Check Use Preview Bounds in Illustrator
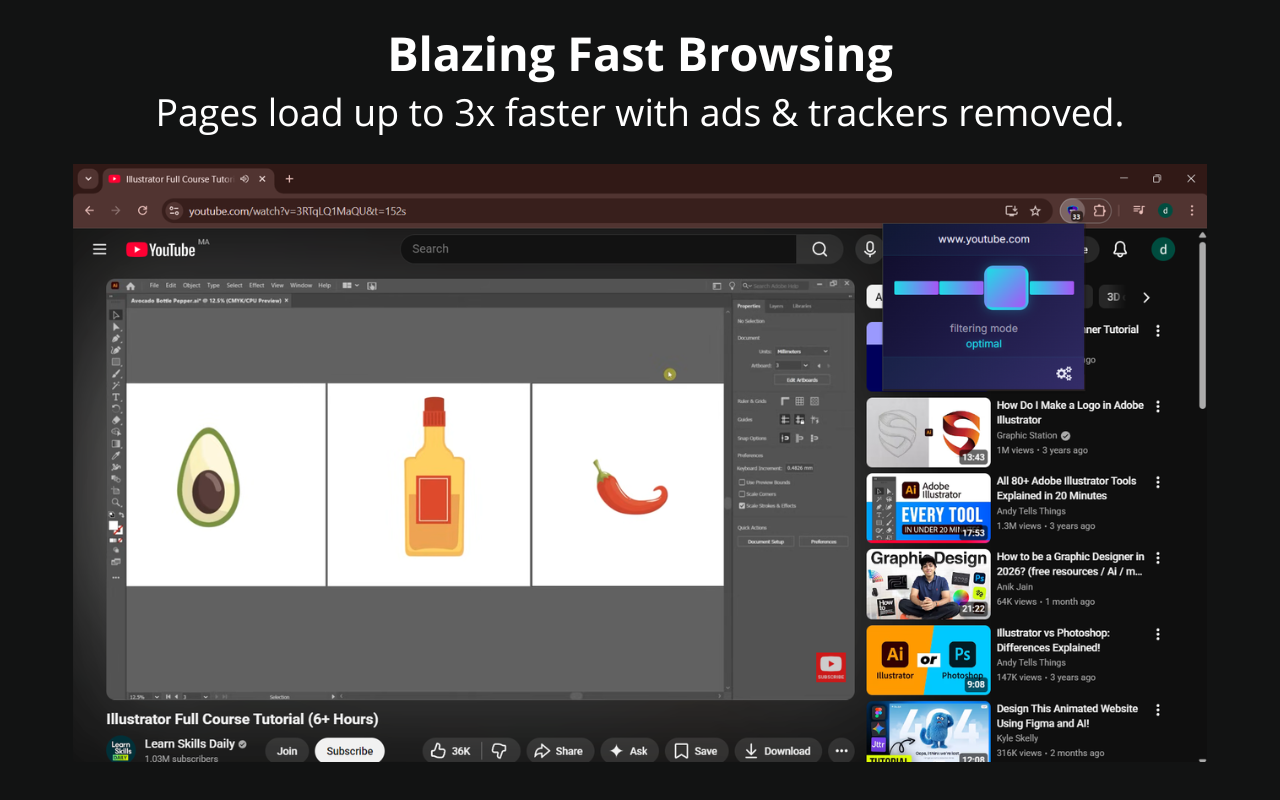The width and height of the screenshot is (1280, 800). coord(741,482)
